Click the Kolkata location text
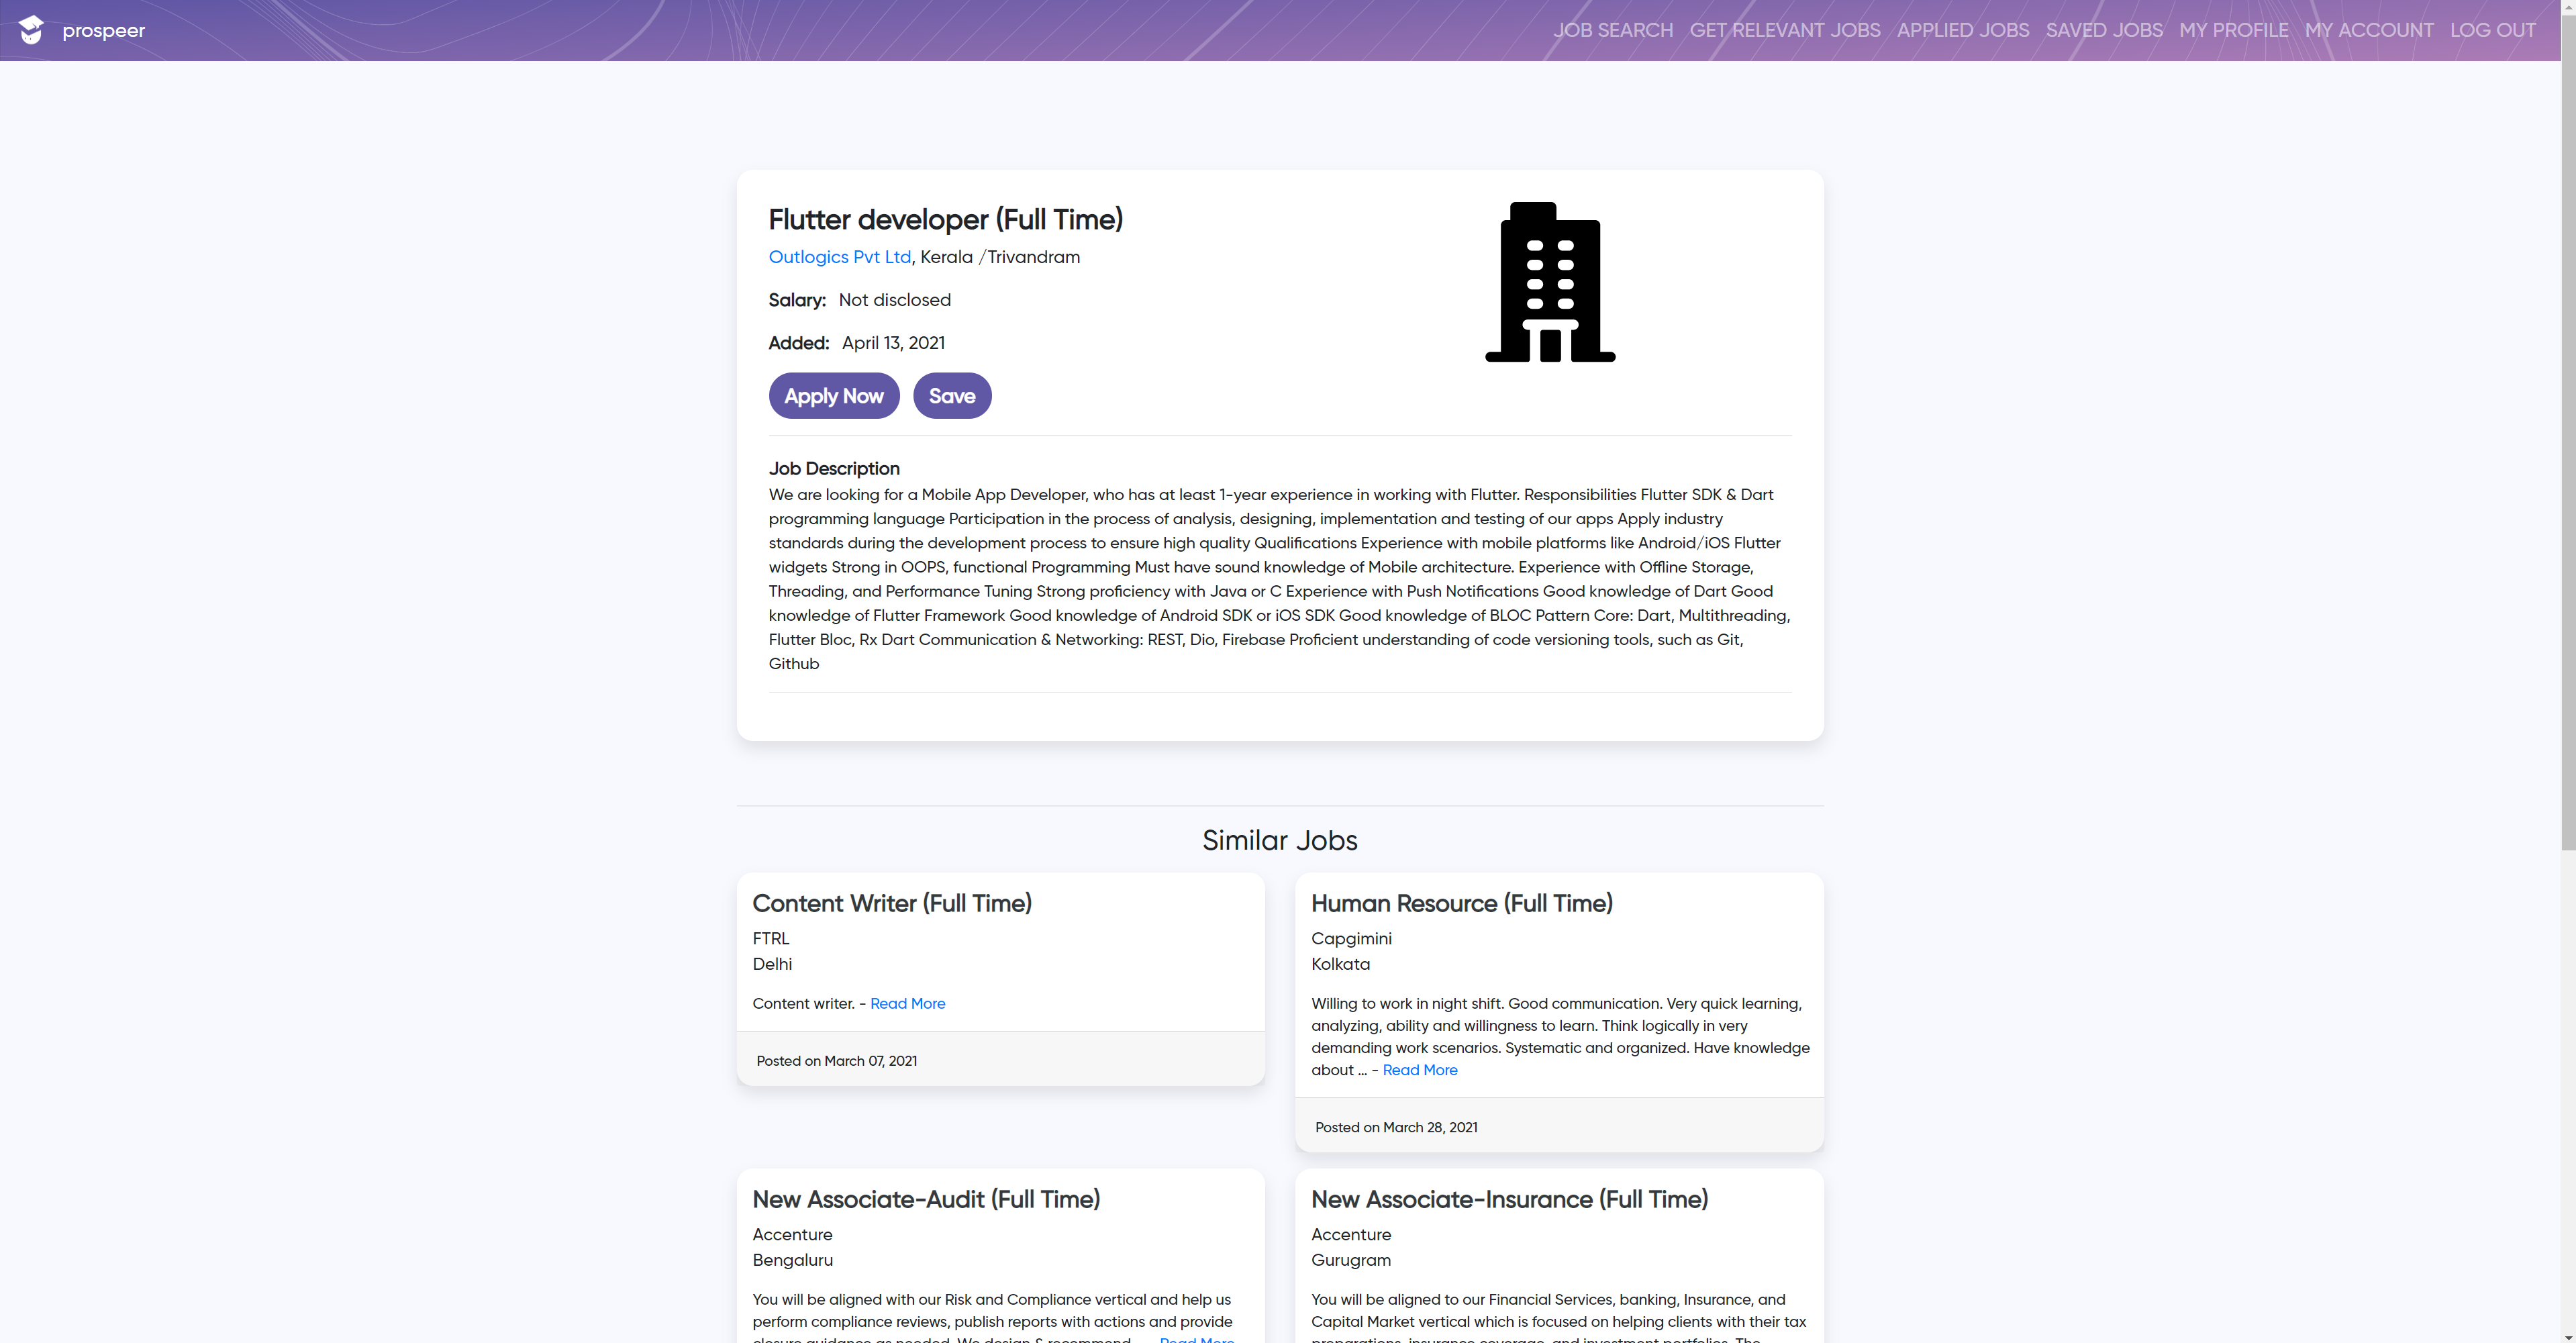This screenshot has width=2576, height=1343. tap(1341, 964)
